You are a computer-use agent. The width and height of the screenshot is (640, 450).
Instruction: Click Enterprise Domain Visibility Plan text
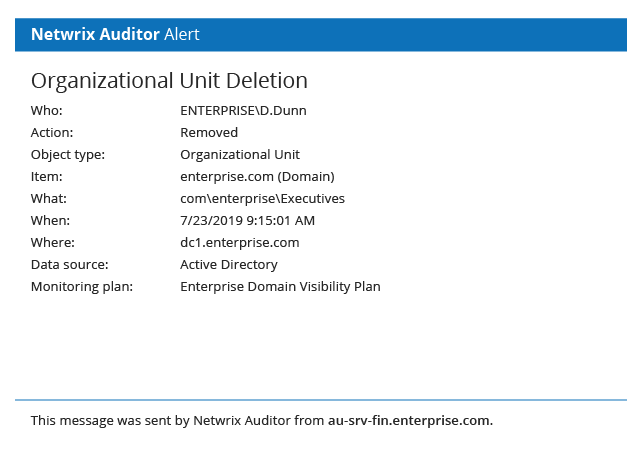pos(280,286)
